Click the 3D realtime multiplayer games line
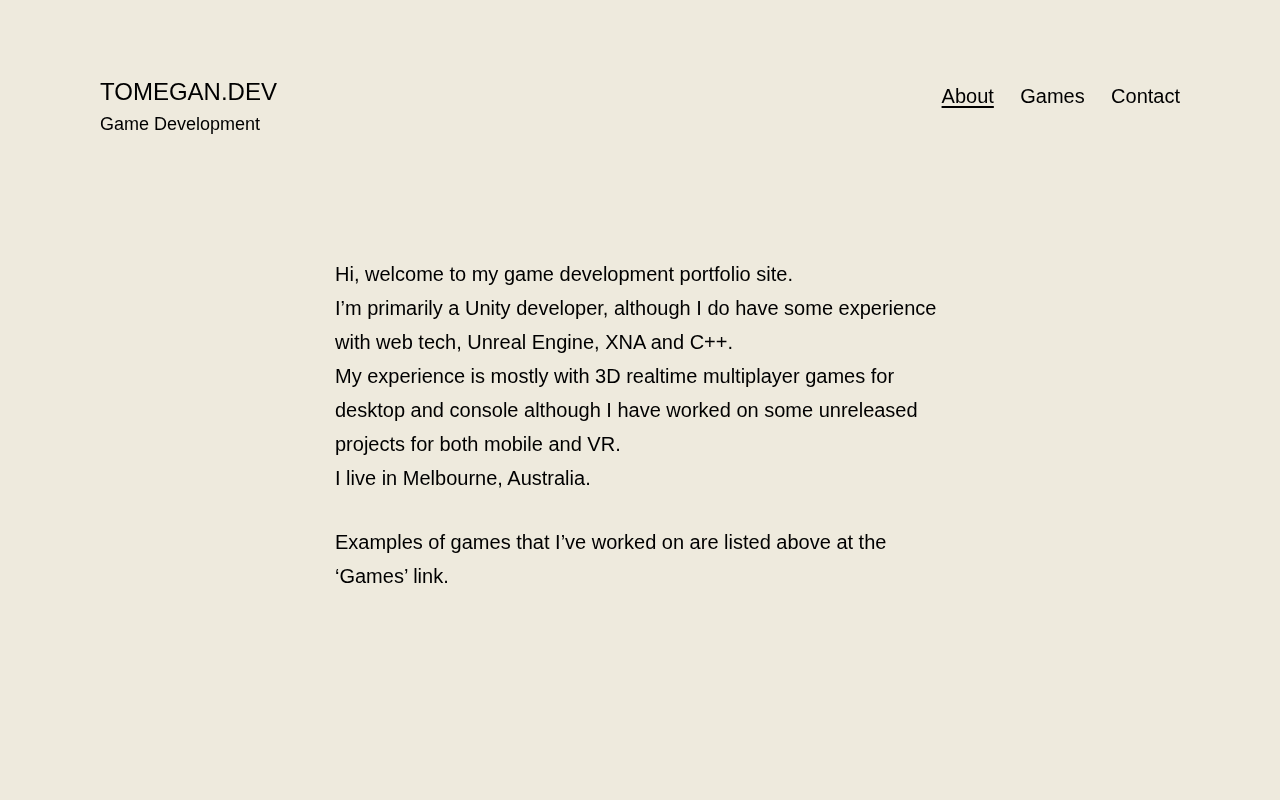Screen dimensions: 1280x800 pos(614,376)
